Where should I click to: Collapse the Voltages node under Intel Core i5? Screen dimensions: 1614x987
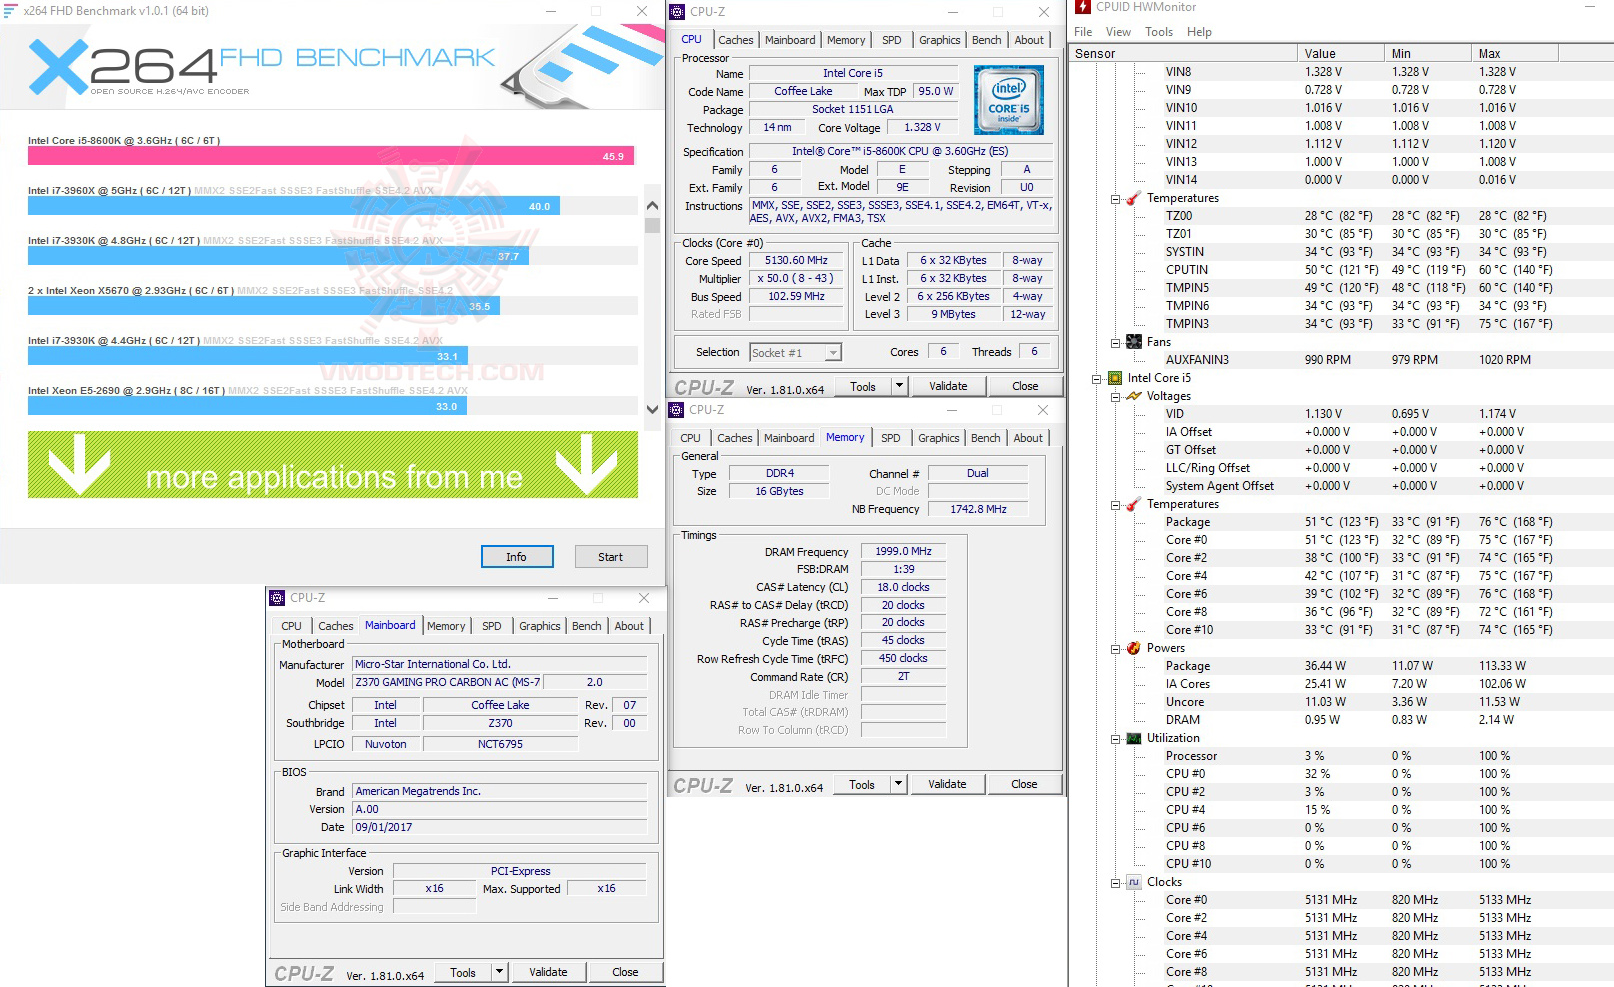(1115, 397)
